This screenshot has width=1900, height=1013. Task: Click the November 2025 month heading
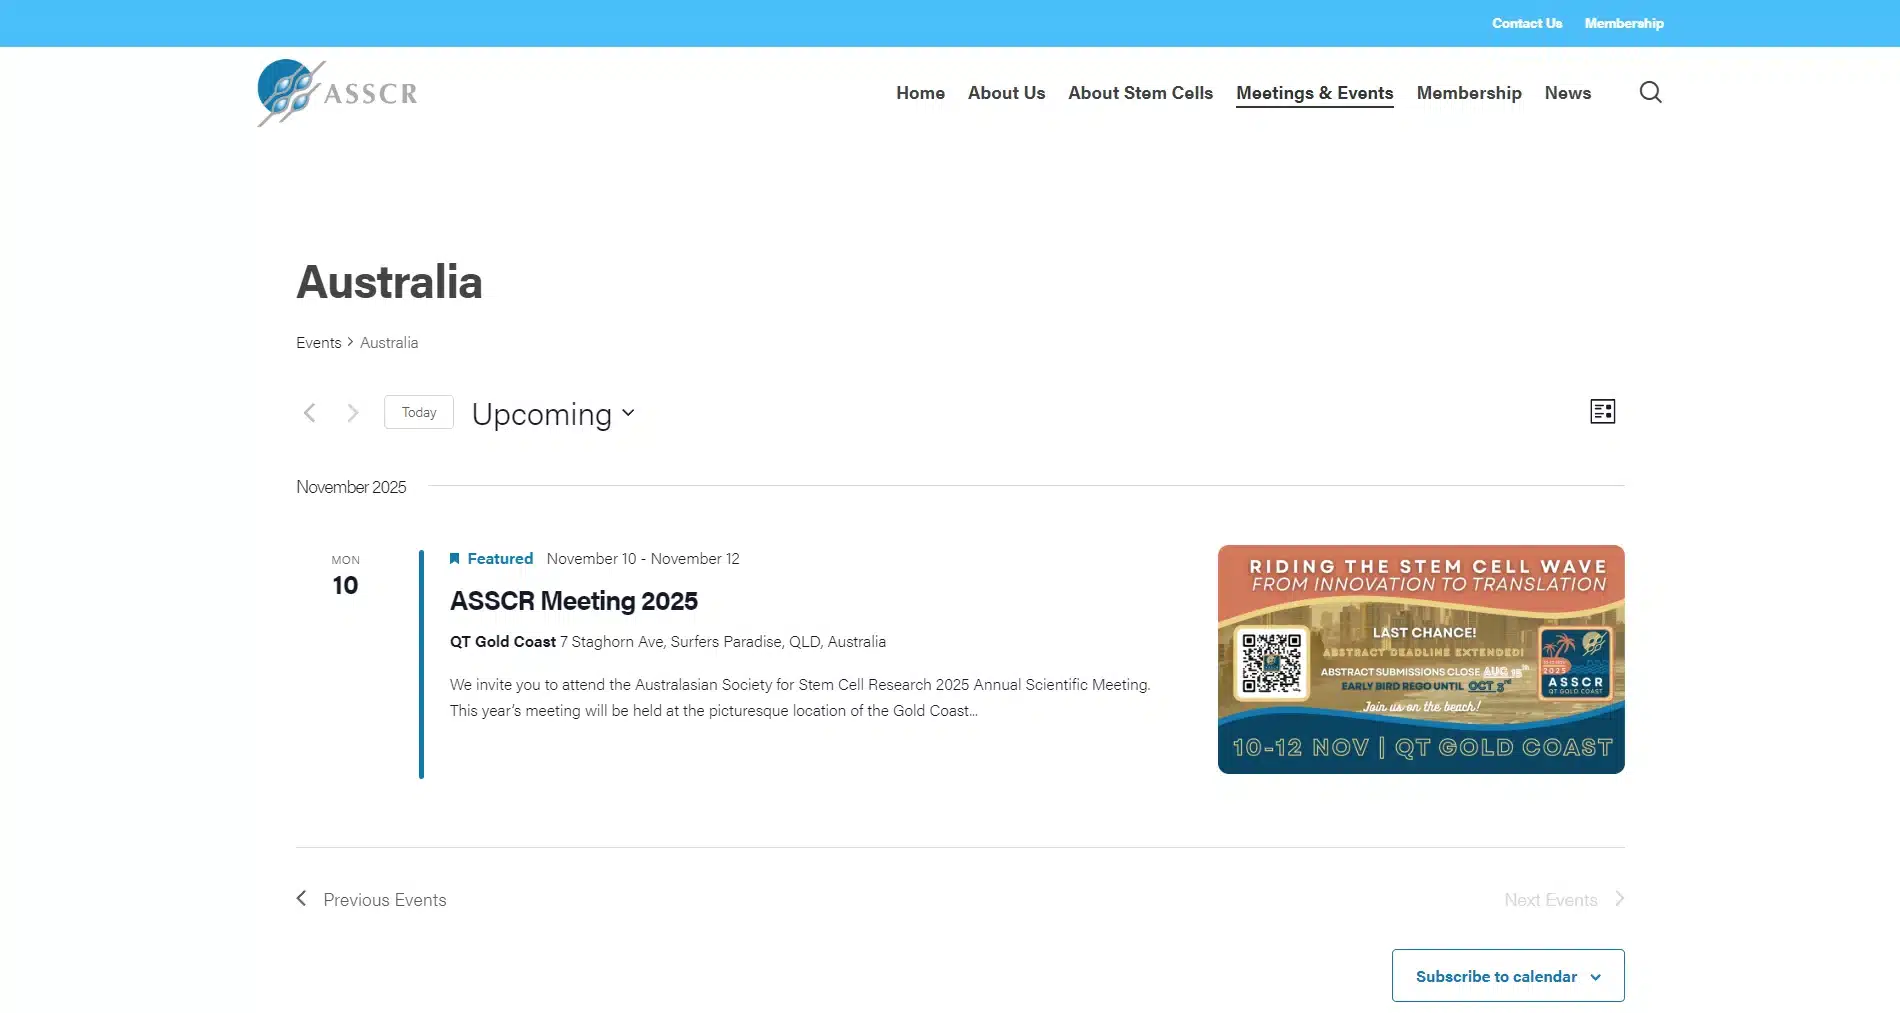[x=351, y=487]
